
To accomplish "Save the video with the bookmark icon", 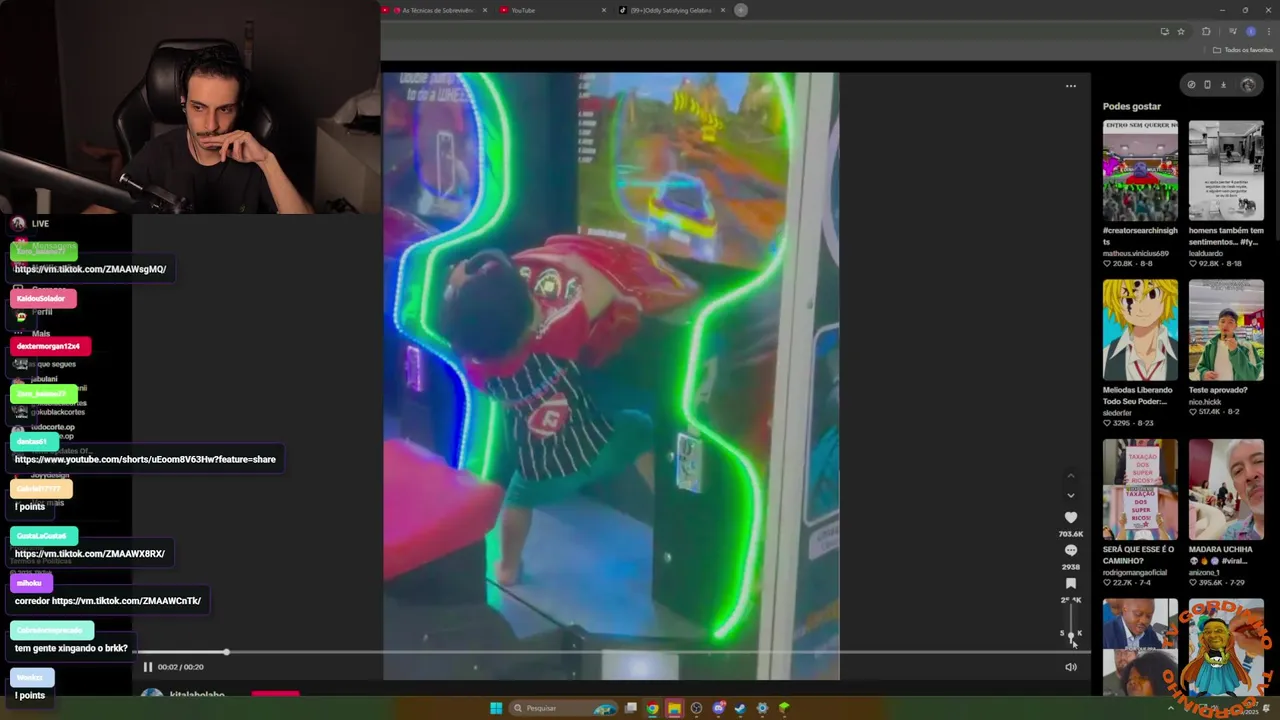I will [1071, 583].
